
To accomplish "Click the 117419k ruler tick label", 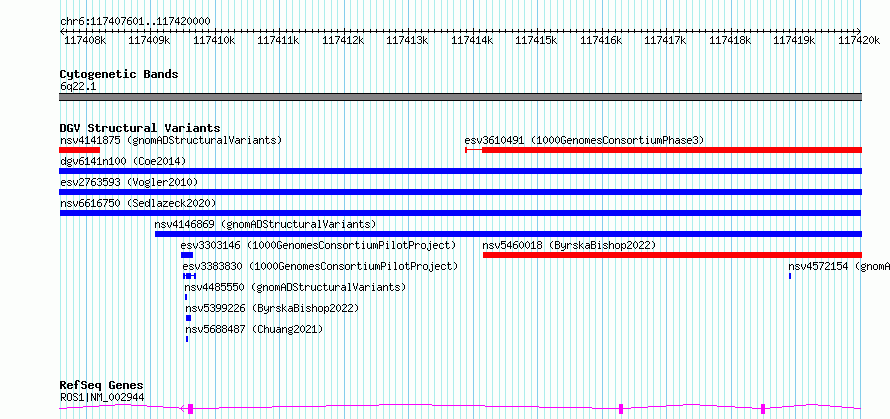I will pyautogui.click(x=794, y=40).
